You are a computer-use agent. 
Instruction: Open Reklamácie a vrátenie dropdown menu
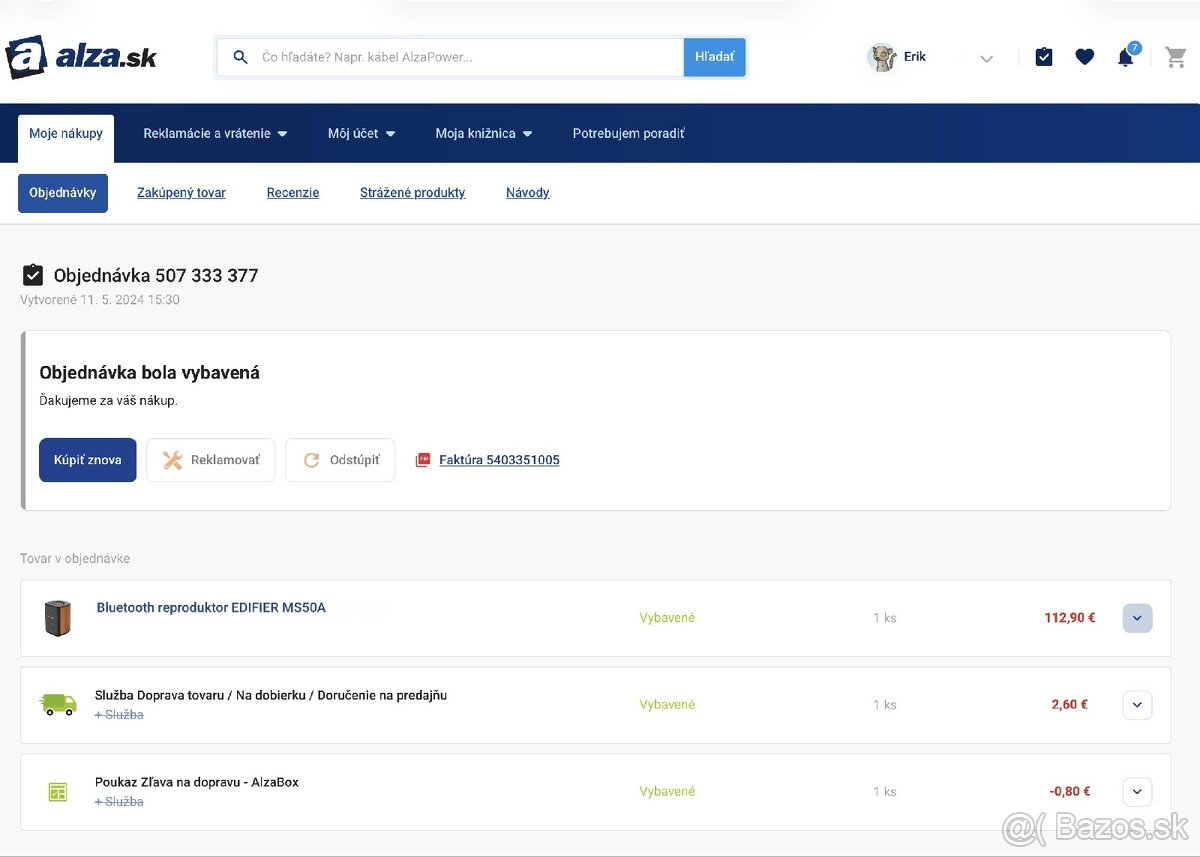tap(215, 133)
